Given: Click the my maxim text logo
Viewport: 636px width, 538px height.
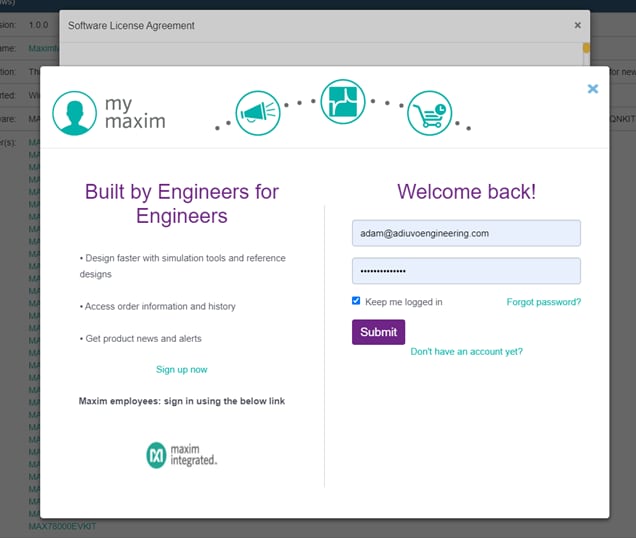Looking at the screenshot, I should [134, 113].
